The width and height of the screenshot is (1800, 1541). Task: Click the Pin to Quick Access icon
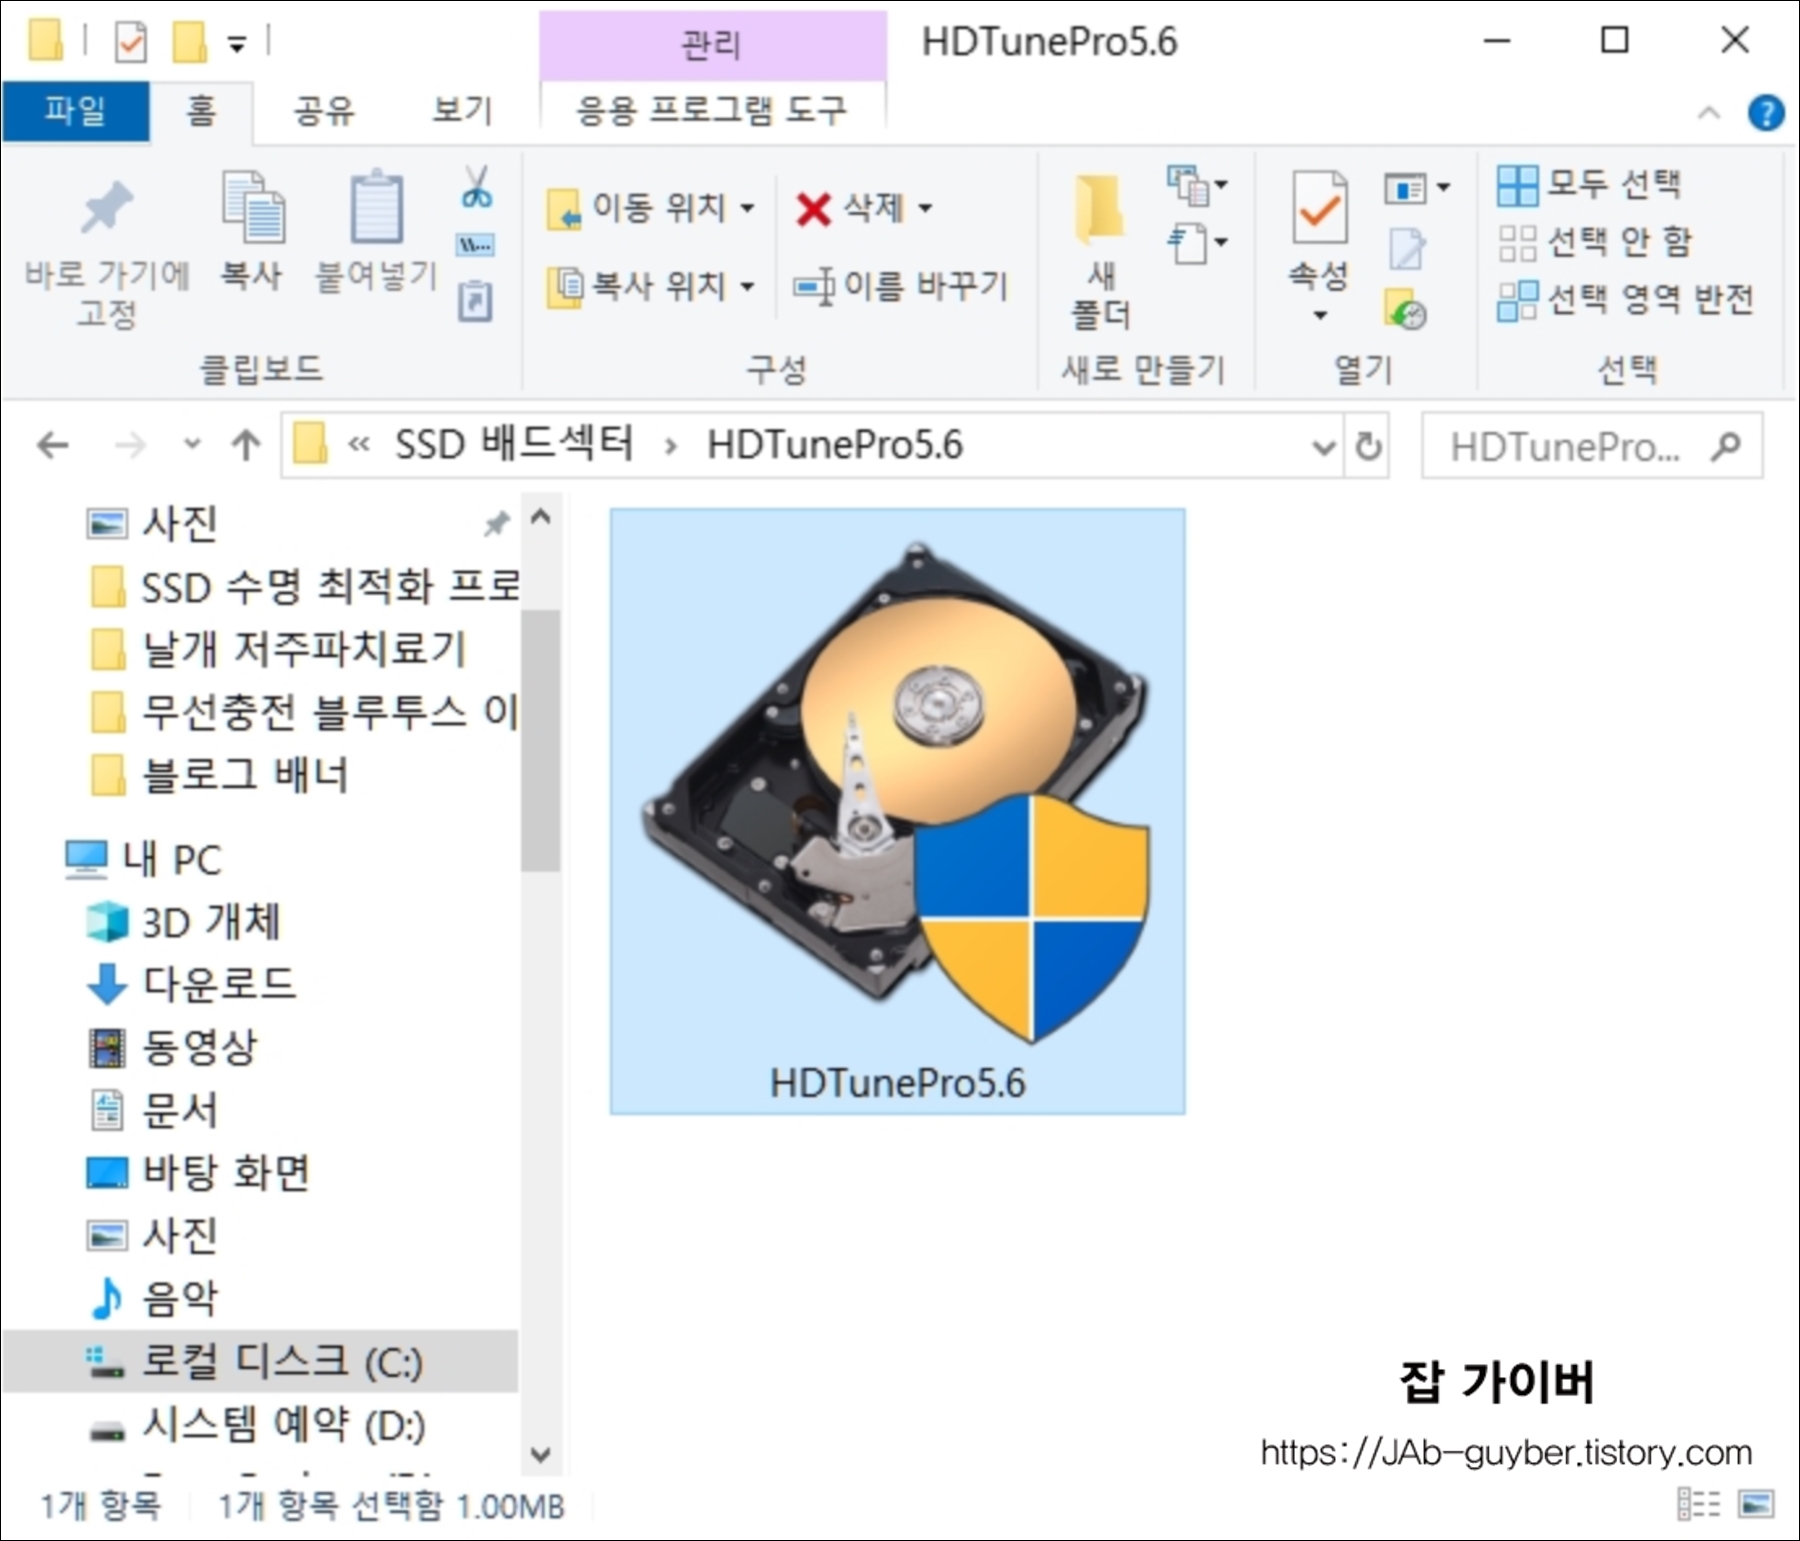tap(106, 208)
